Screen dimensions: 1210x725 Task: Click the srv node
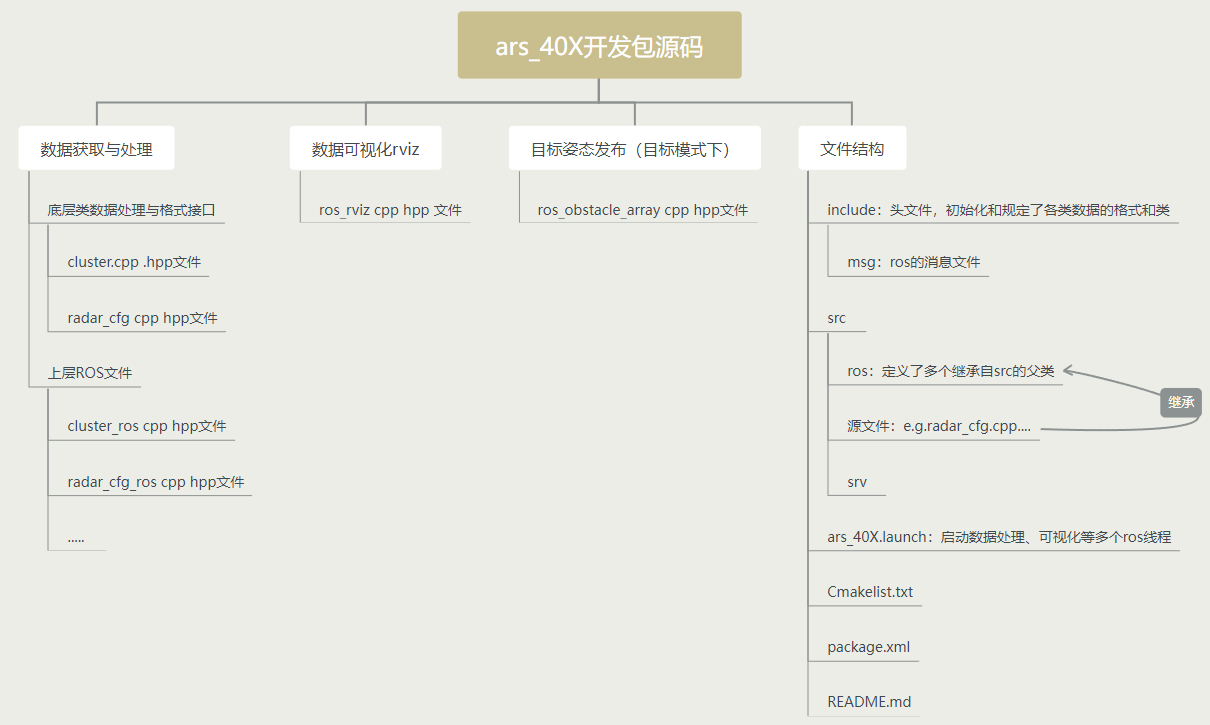(856, 481)
